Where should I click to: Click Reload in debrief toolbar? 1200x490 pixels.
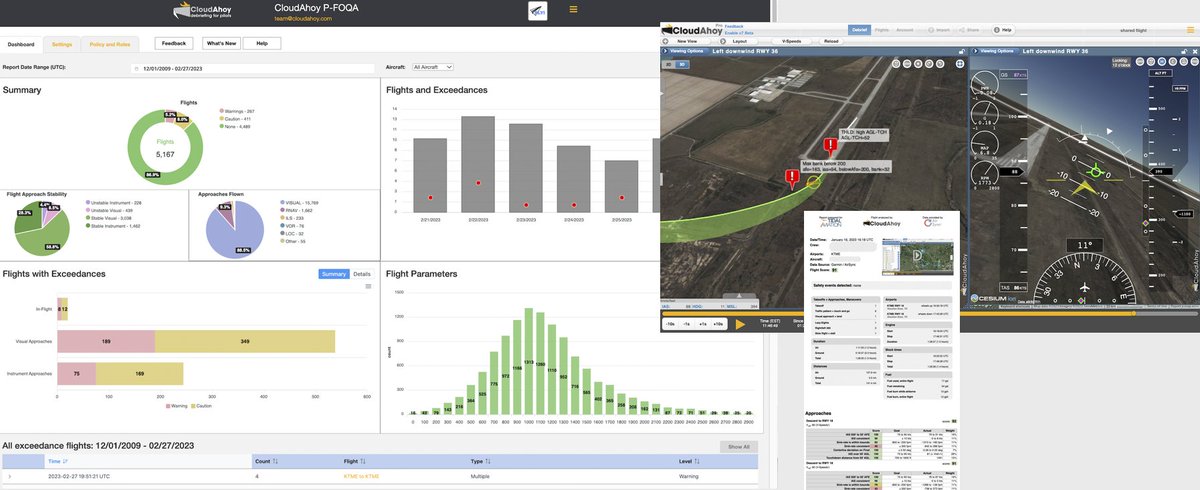coord(830,41)
